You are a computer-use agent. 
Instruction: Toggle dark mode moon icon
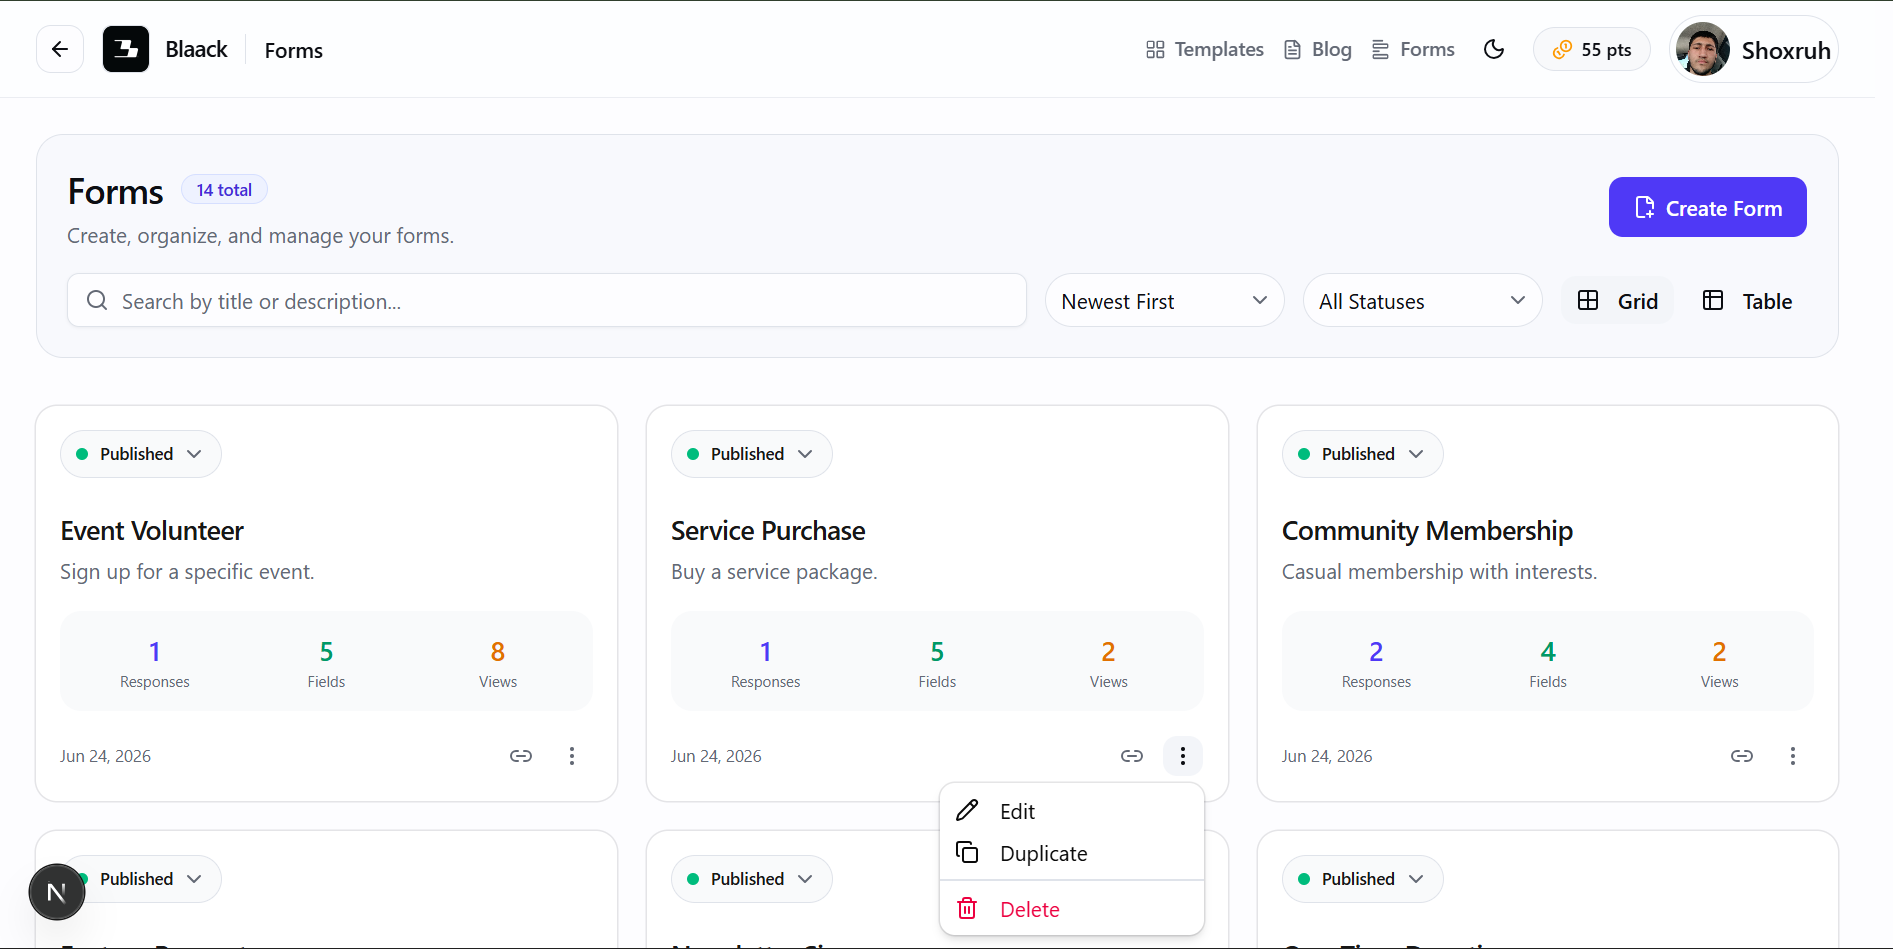1494,49
